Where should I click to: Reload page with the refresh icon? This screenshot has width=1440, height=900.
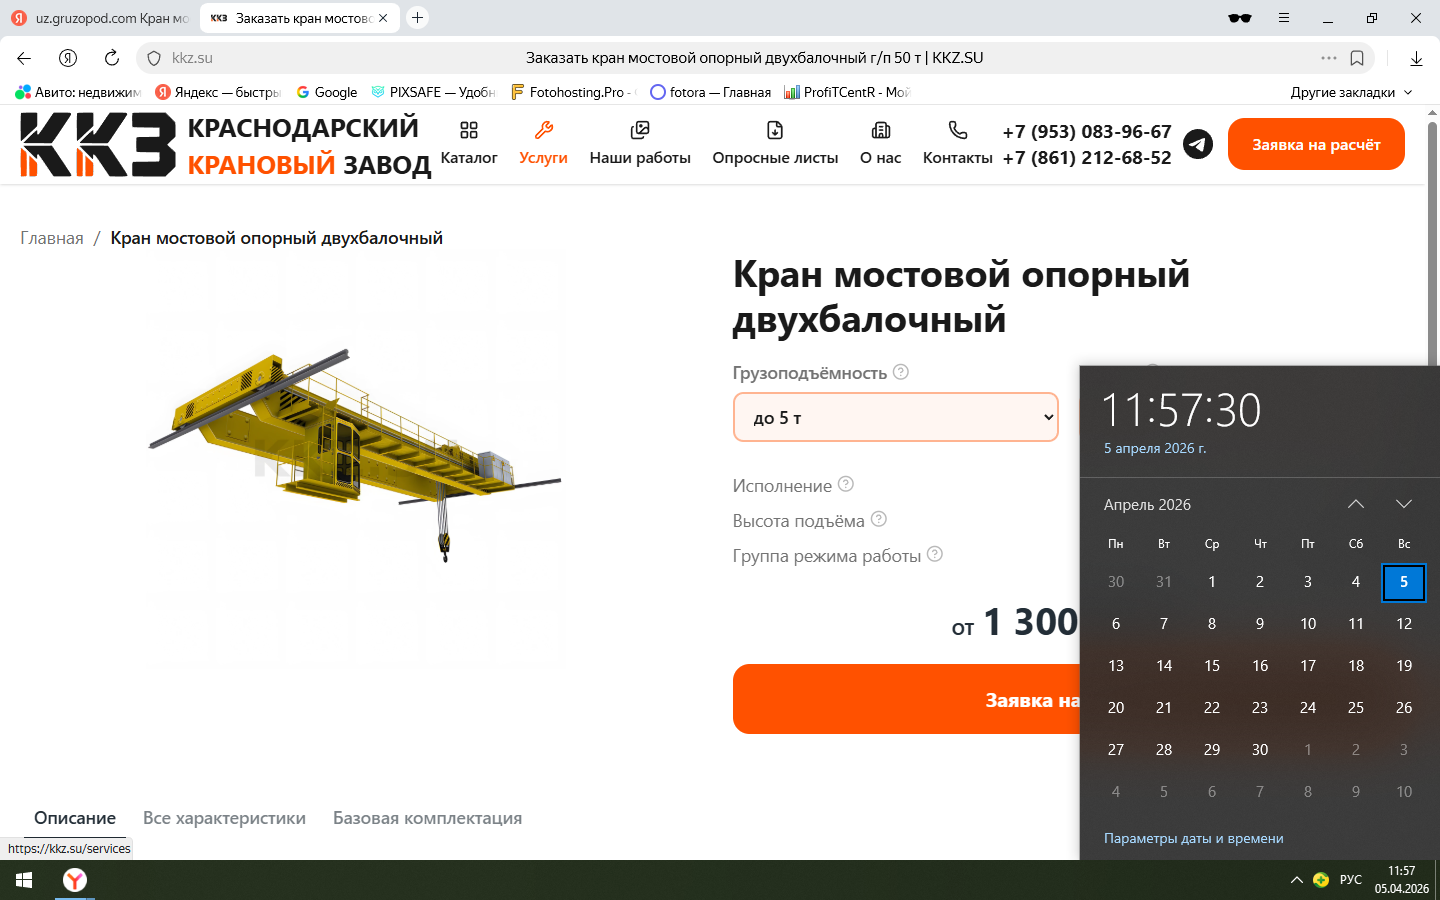click(x=112, y=58)
